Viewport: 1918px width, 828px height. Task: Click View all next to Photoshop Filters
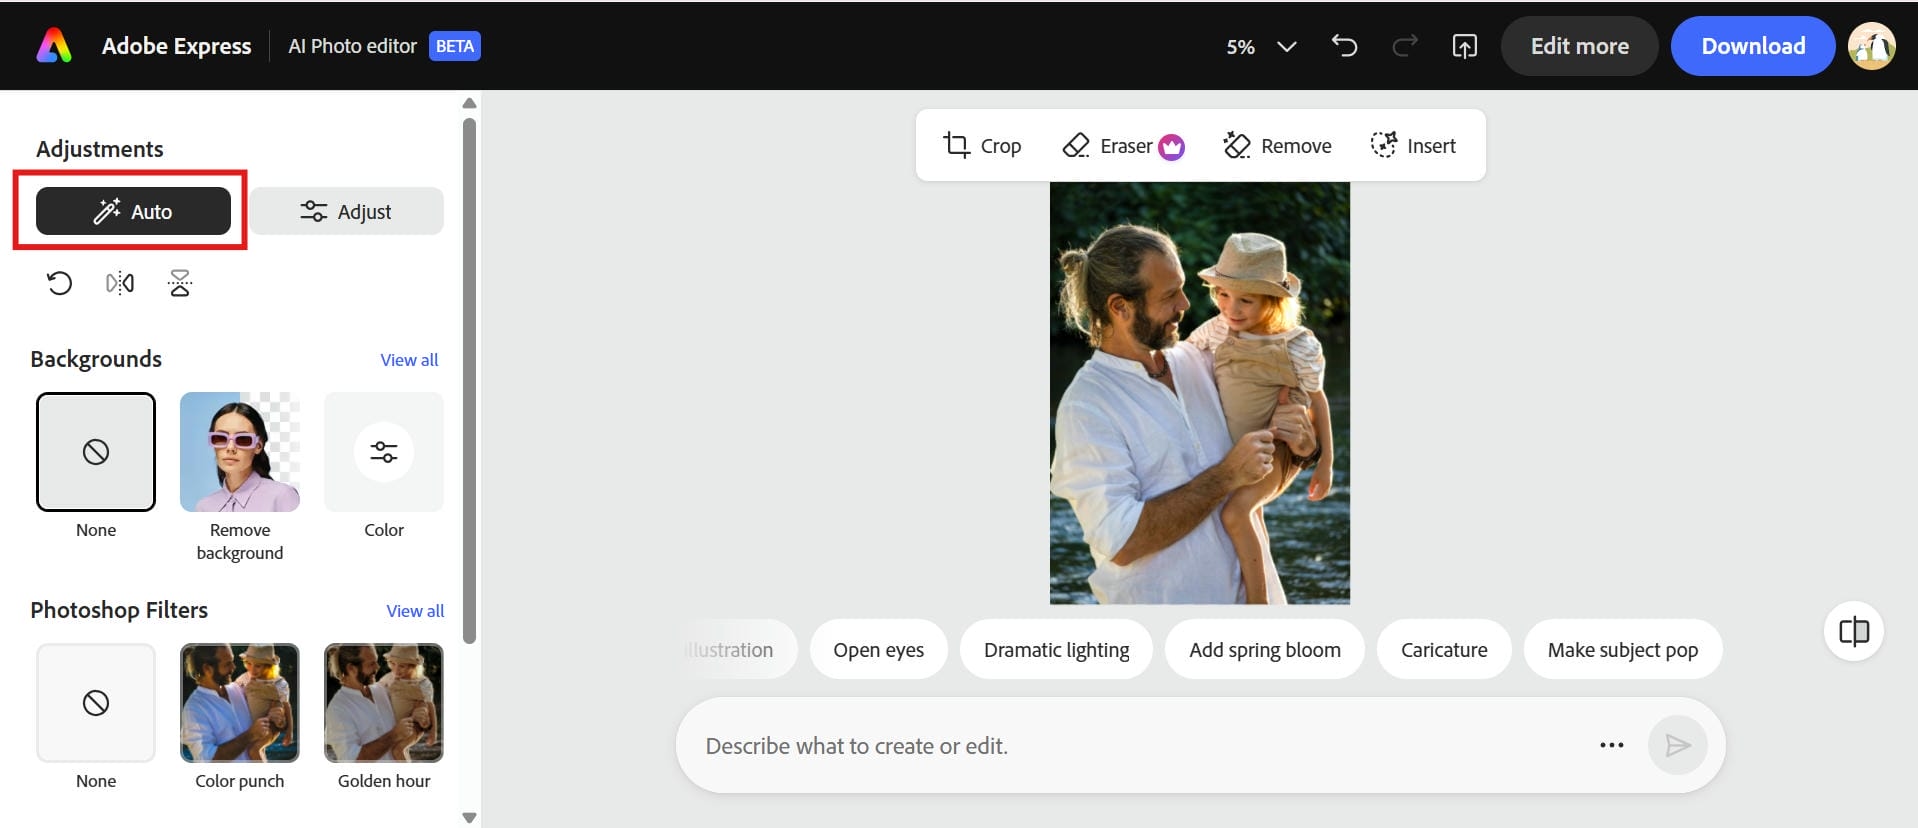click(415, 611)
